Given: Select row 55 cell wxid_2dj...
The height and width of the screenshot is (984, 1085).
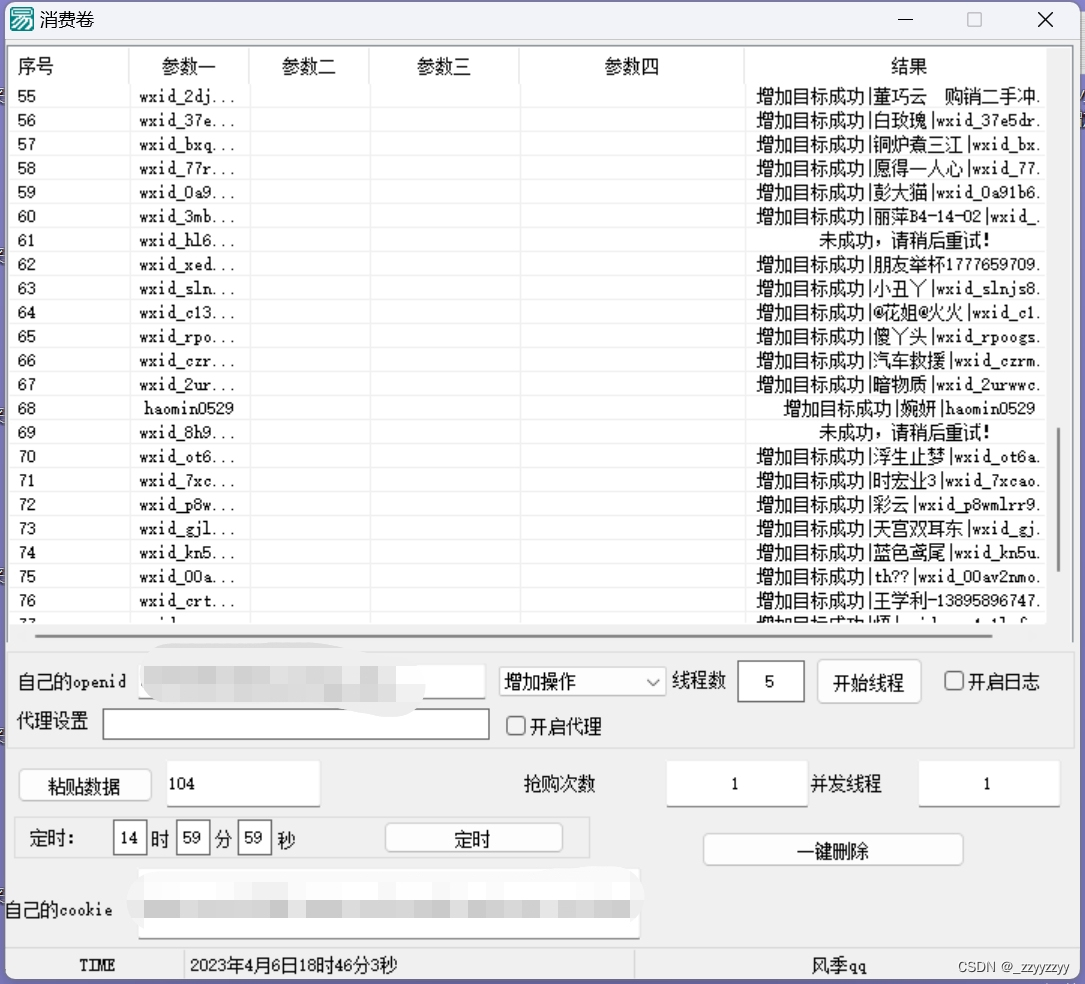Looking at the screenshot, I should coord(189,96).
